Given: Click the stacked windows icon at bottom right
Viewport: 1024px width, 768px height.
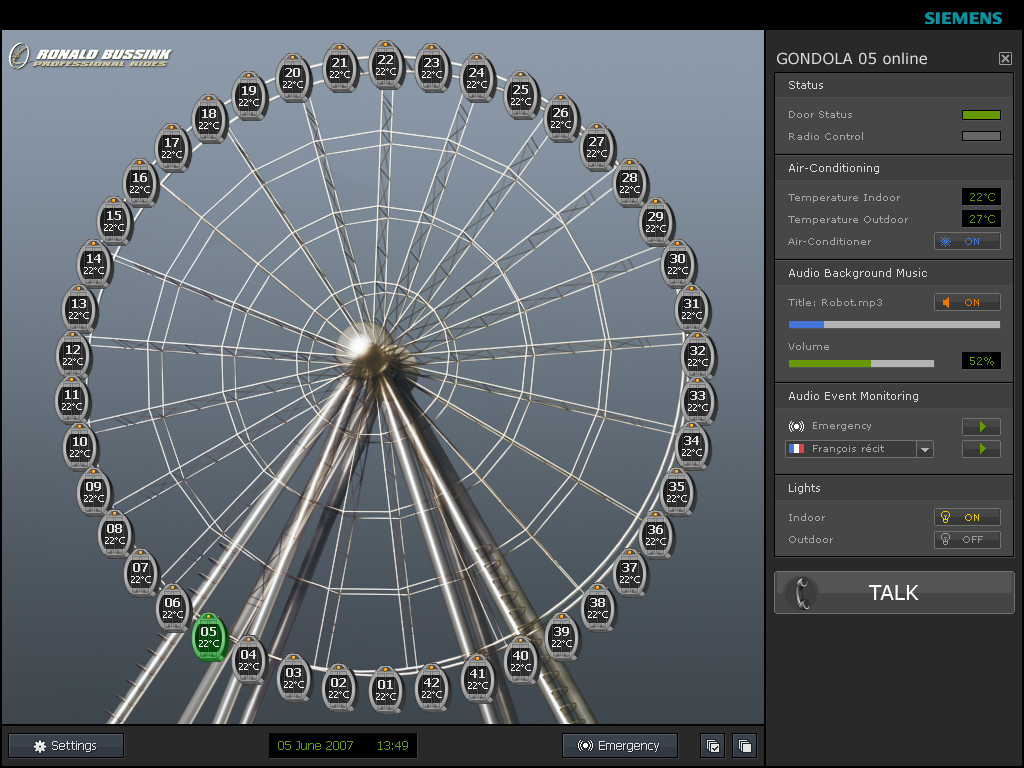Looking at the screenshot, I should point(744,746).
